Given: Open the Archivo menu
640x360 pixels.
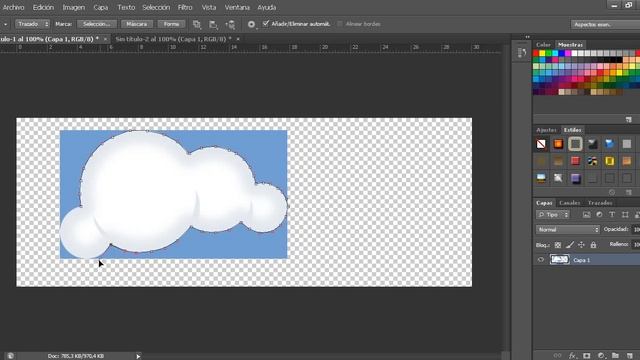Looking at the screenshot, I should point(13,7).
